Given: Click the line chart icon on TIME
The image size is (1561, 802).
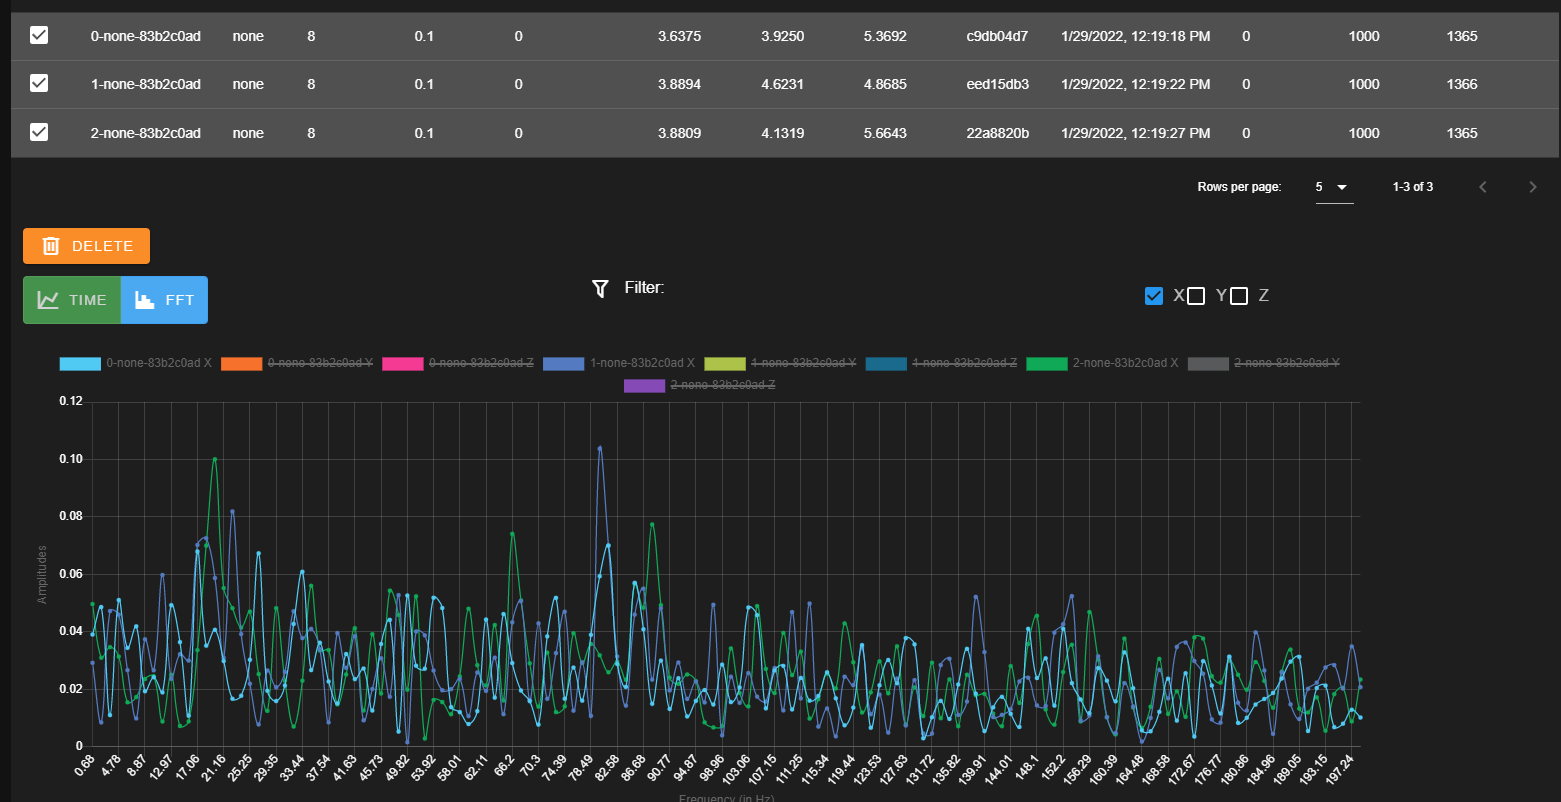Looking at the screenshot, I should (x=47, y=300).
